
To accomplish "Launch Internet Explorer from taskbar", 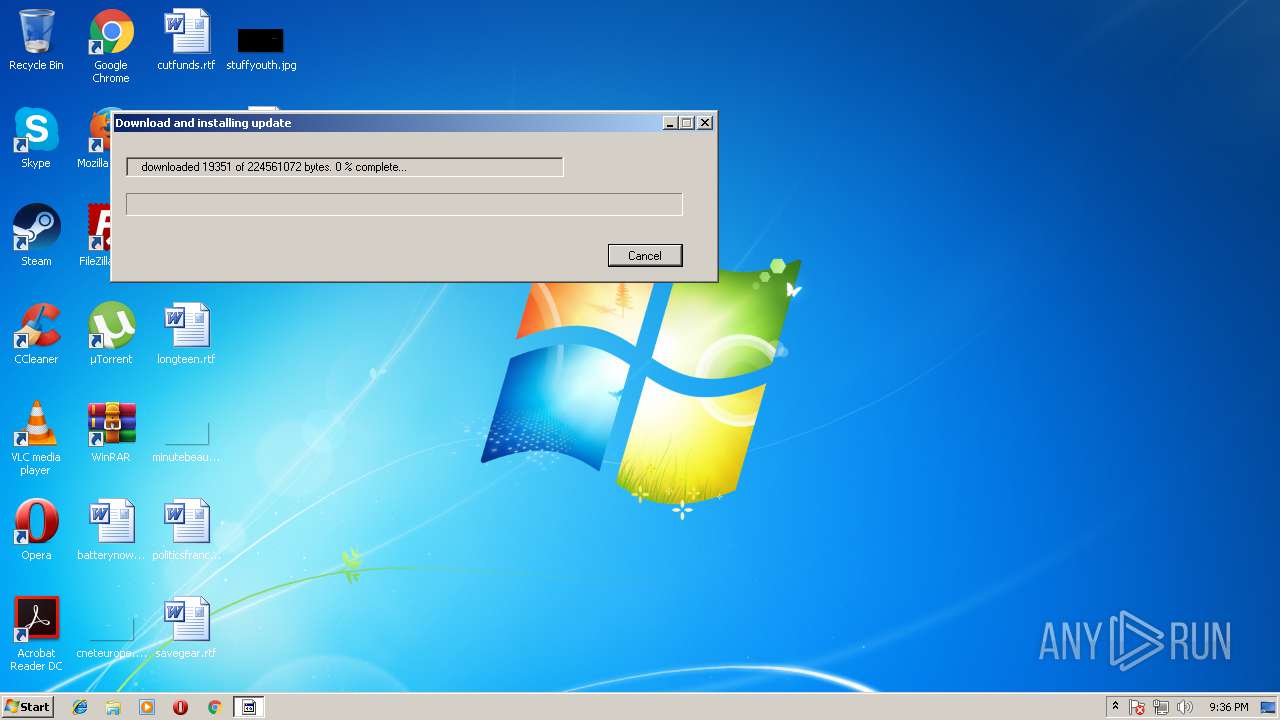I will (x=80, y=707).
